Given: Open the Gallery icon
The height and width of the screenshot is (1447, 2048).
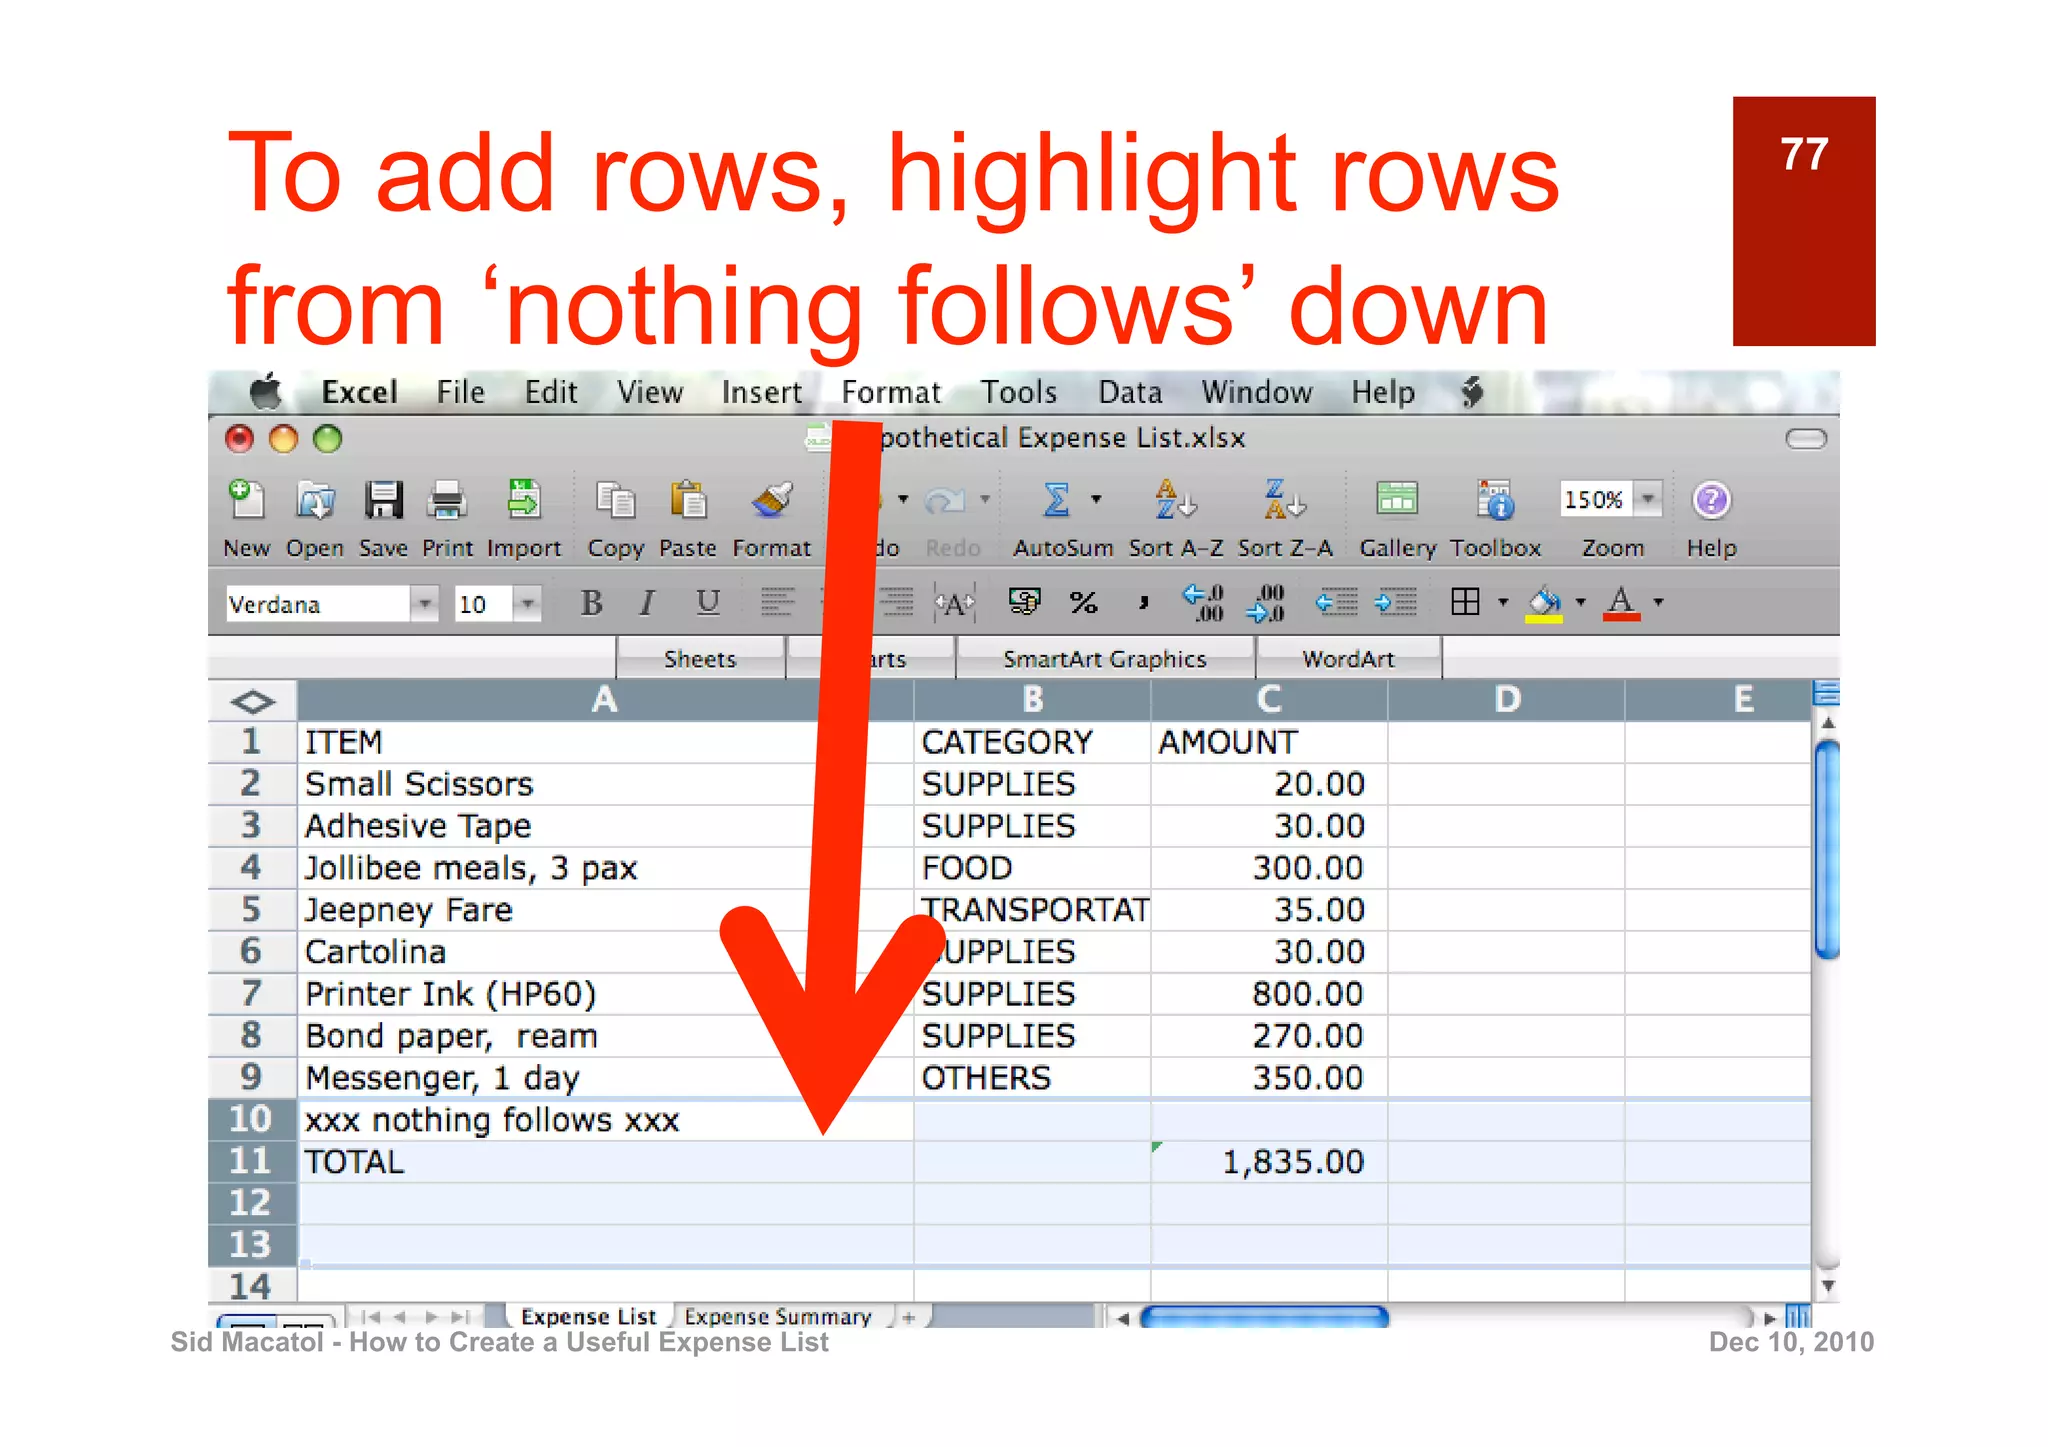Looking at the screenshot, I should (1397, 499).
